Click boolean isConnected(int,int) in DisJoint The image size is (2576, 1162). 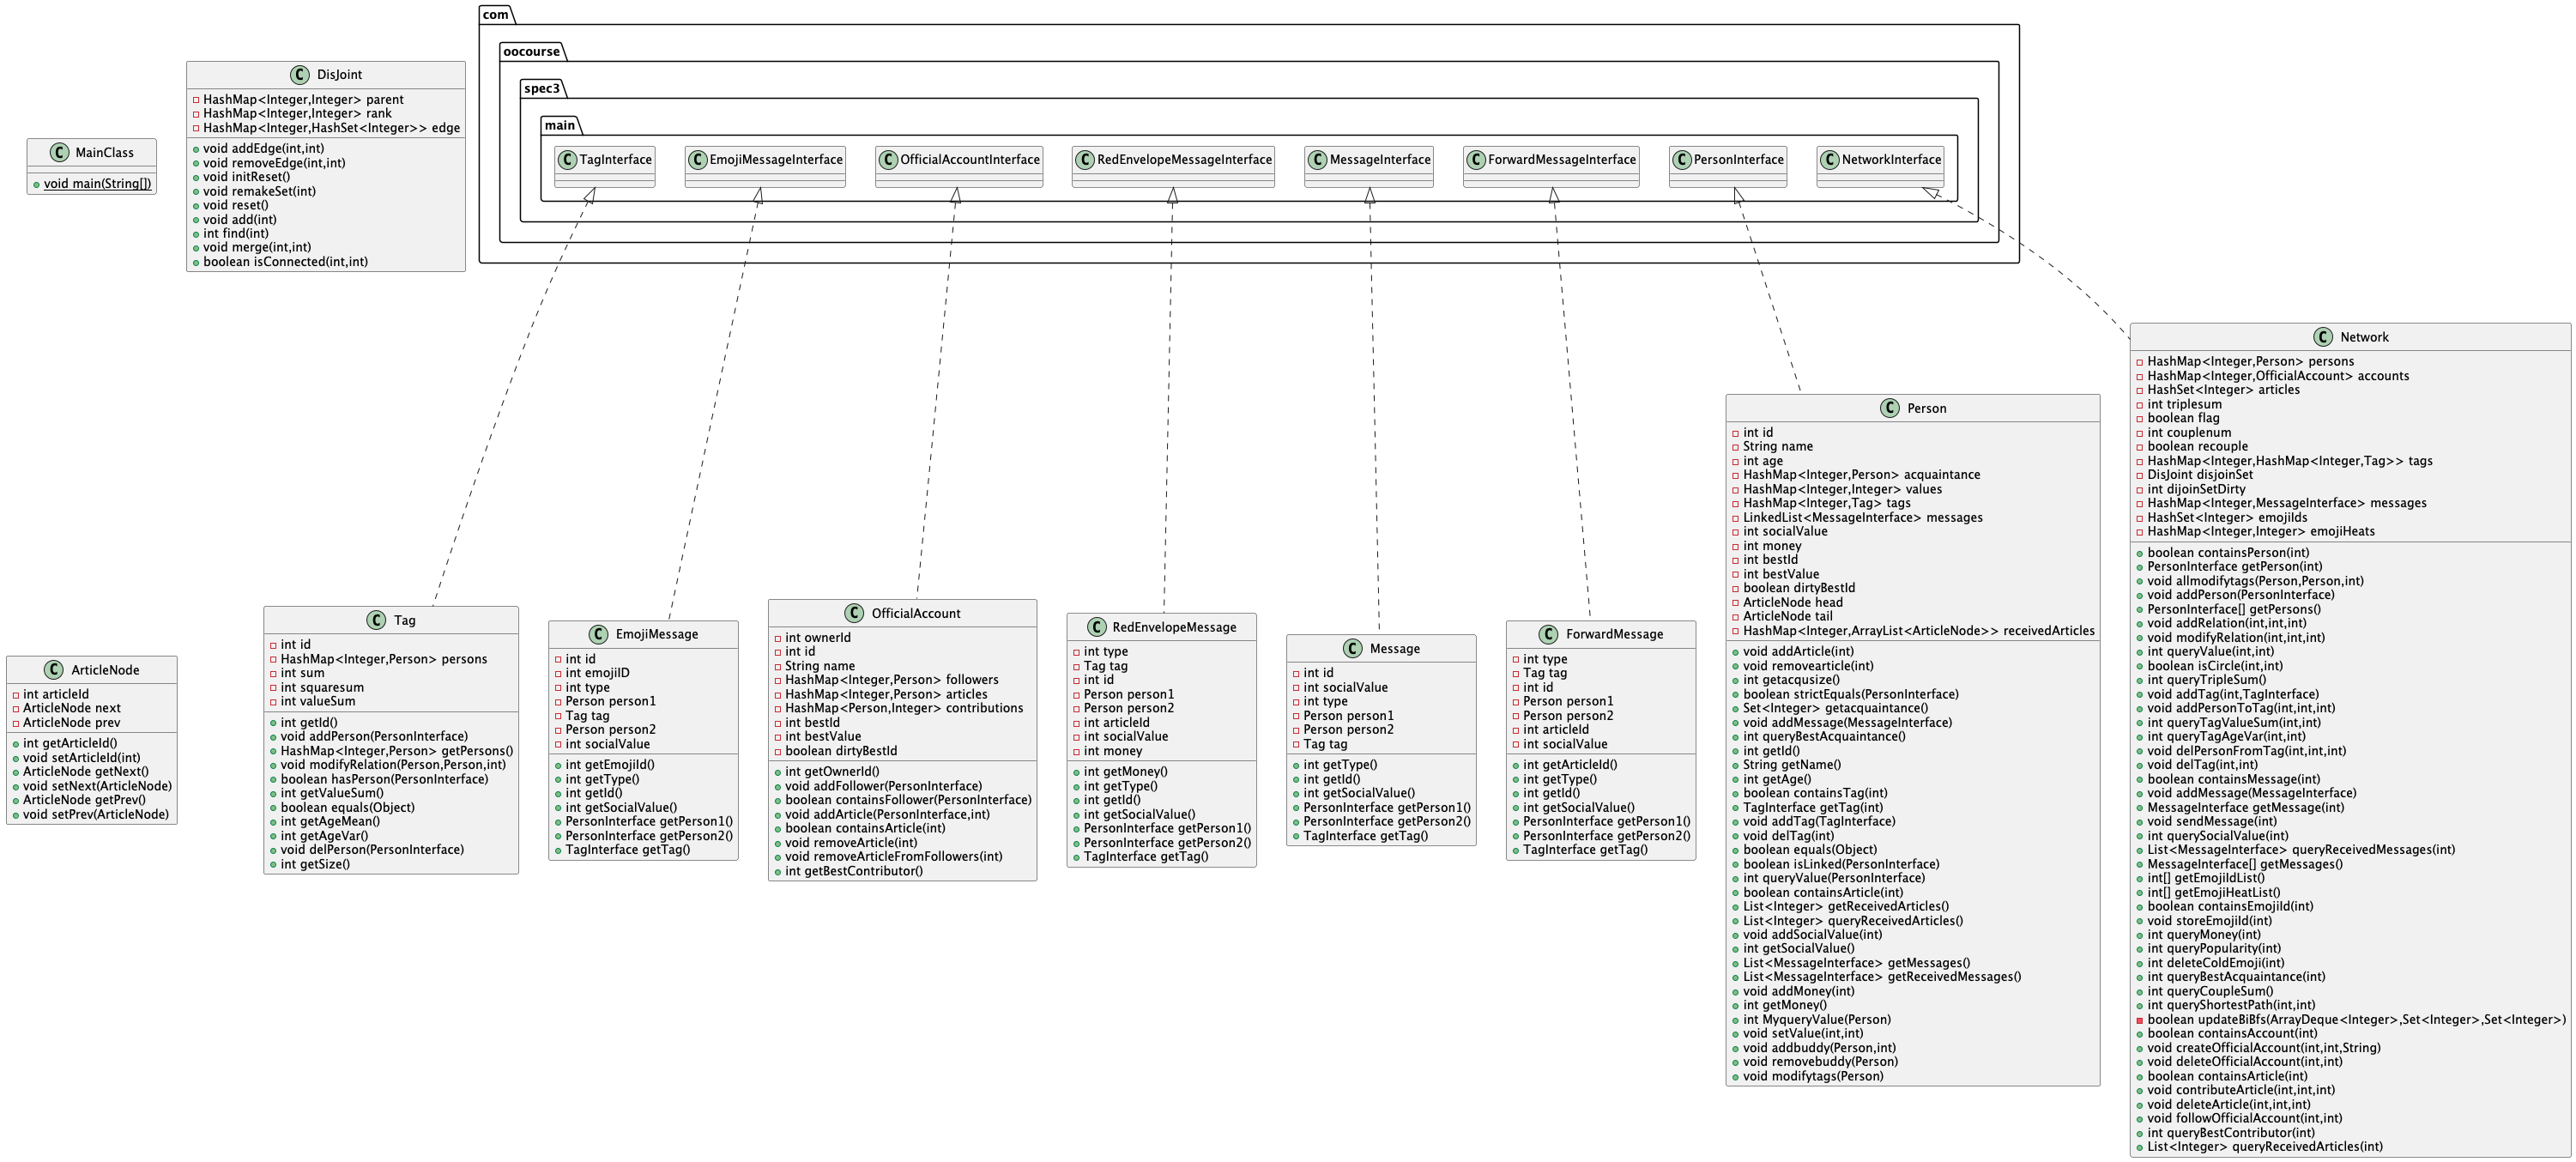[285, 262]
